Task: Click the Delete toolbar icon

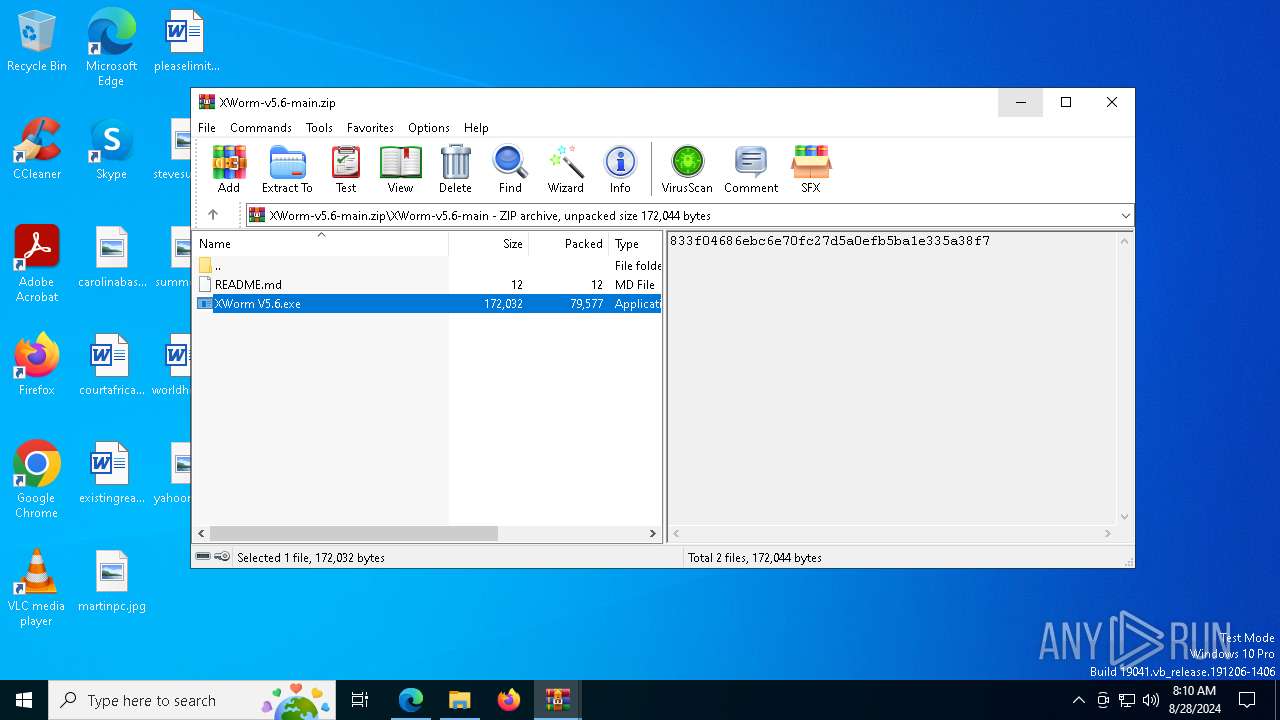Action: [455, 169]
